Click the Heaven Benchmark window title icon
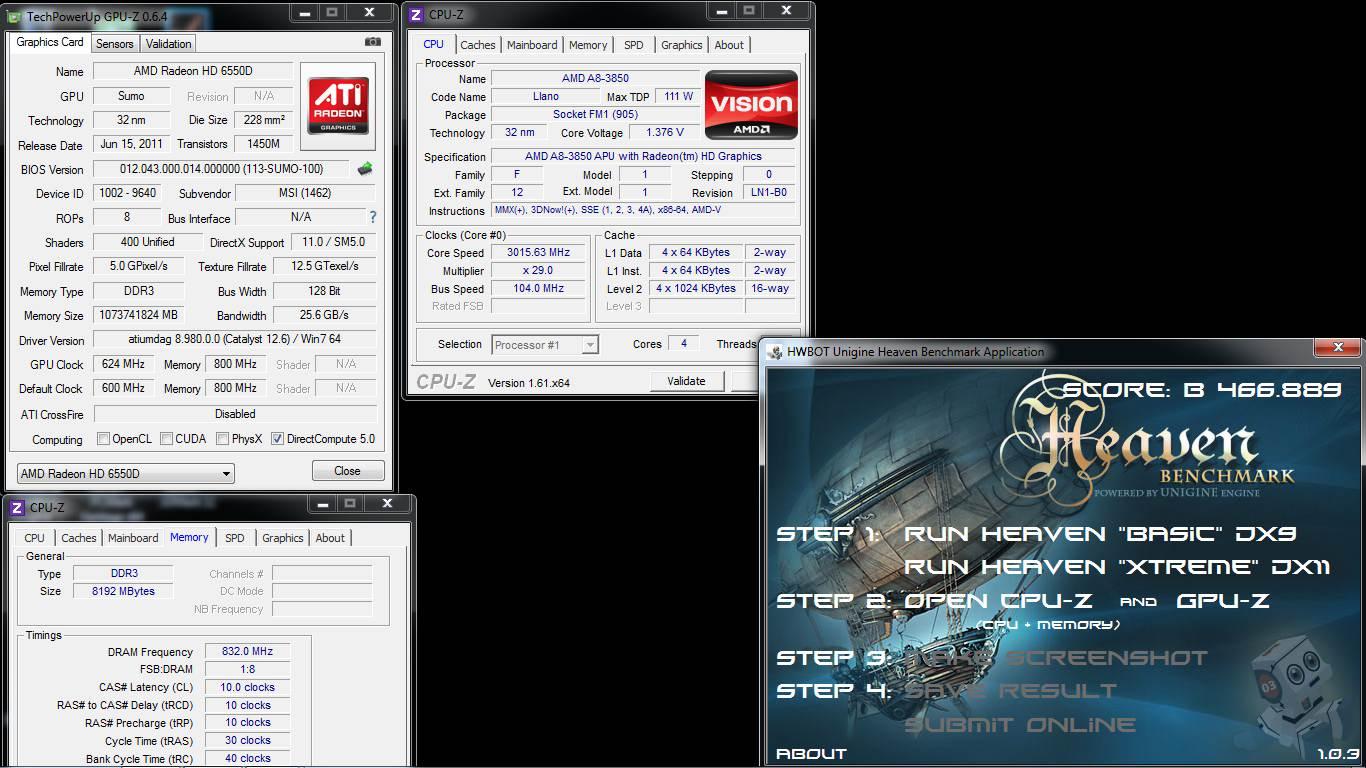The width and height of the screenshot is (1366, 768). 775,351
